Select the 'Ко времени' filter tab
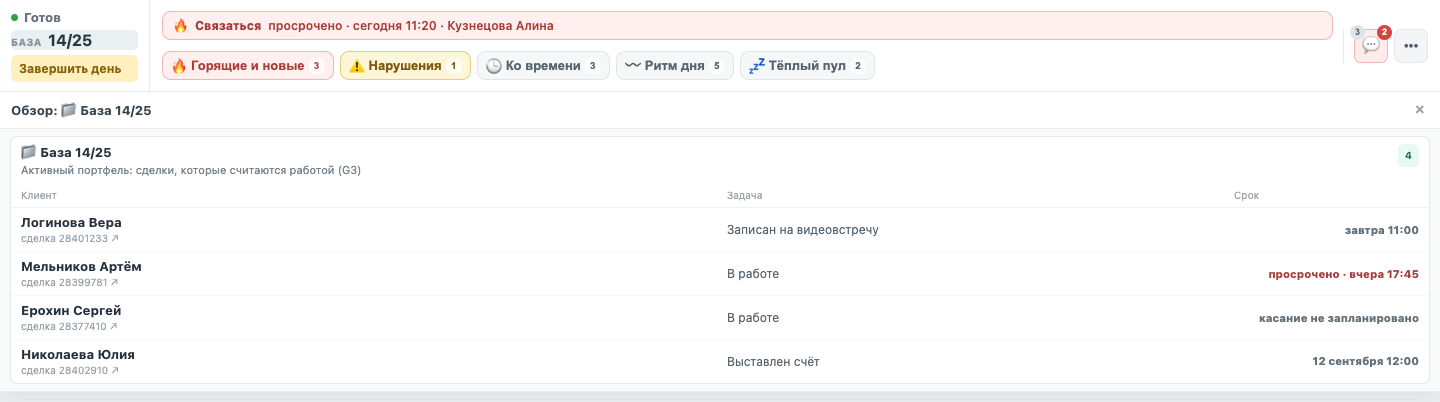Screen dimensions: 1440x402 543,66
